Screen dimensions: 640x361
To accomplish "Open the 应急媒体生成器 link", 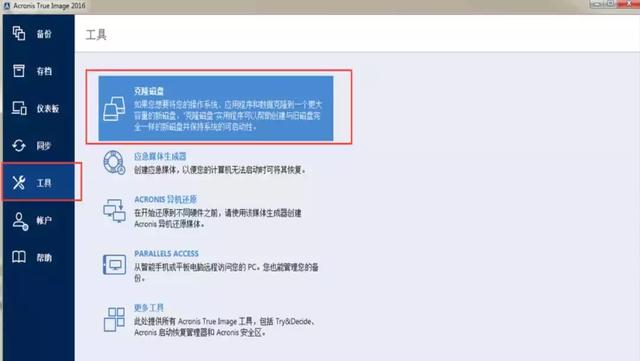I will coord(160,156).
